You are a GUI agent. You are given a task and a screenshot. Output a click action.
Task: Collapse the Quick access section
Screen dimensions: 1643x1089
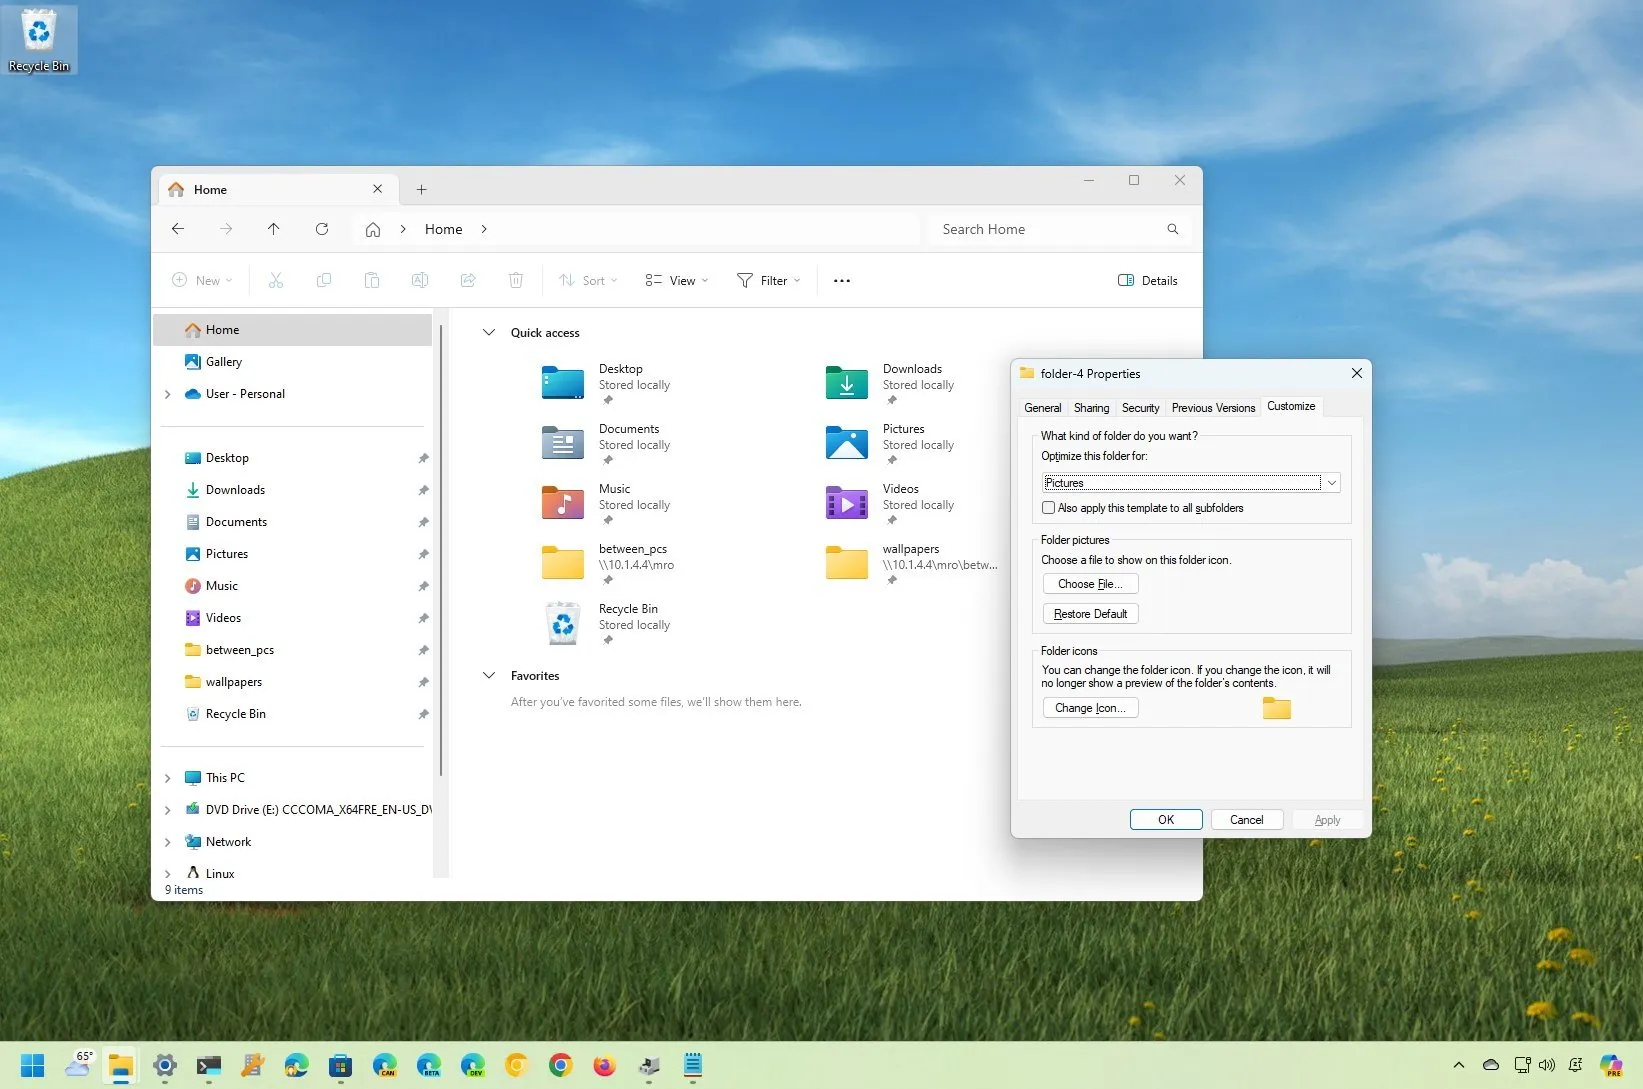click(x=489, y=333)
